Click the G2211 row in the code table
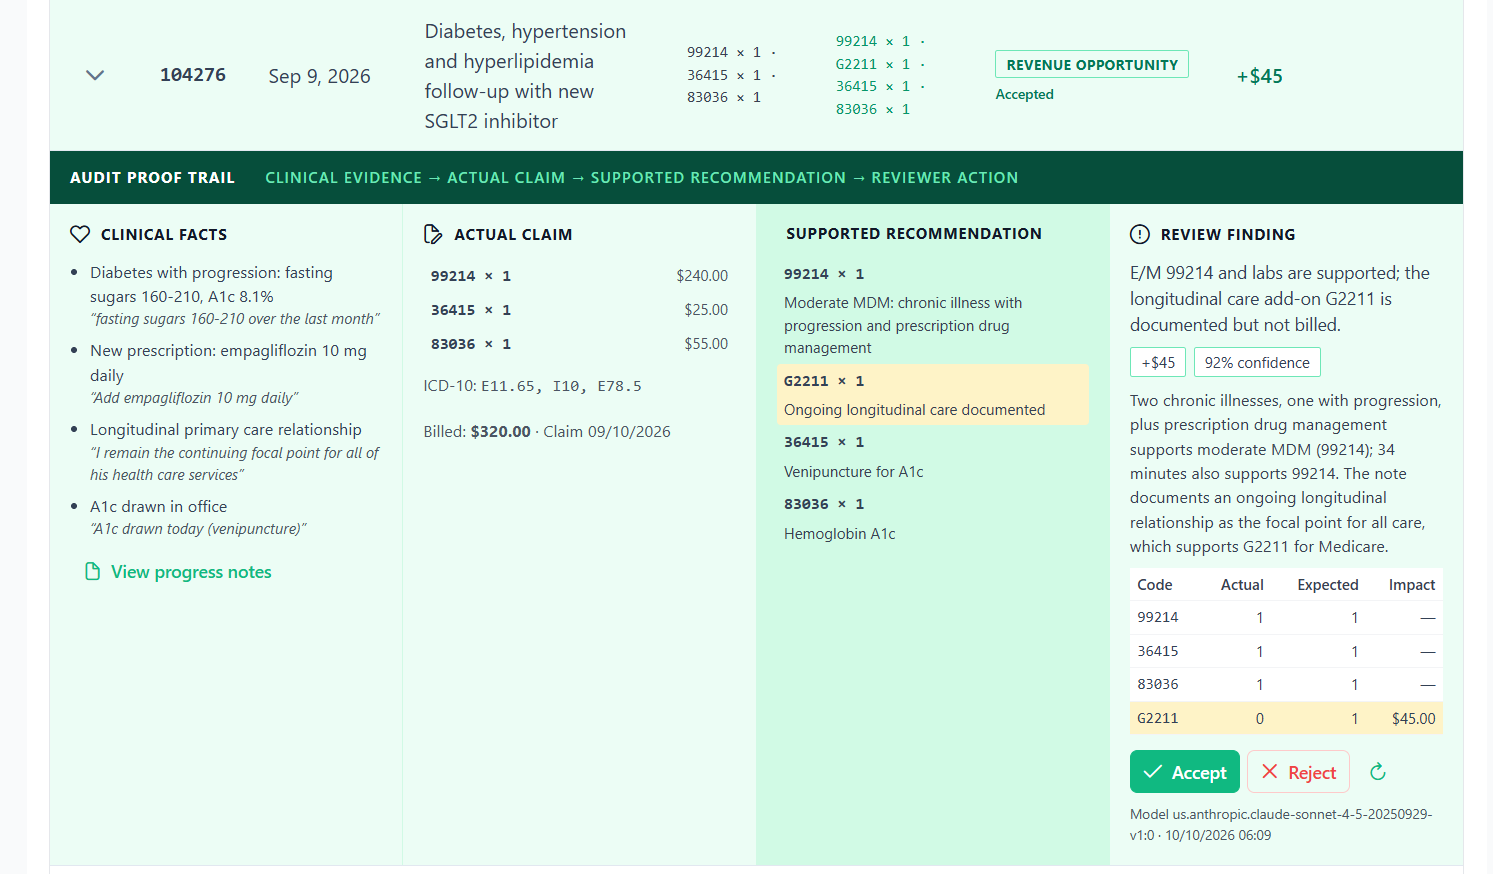The width and height of the screenshot is (1493, 874). [1286, 718]
